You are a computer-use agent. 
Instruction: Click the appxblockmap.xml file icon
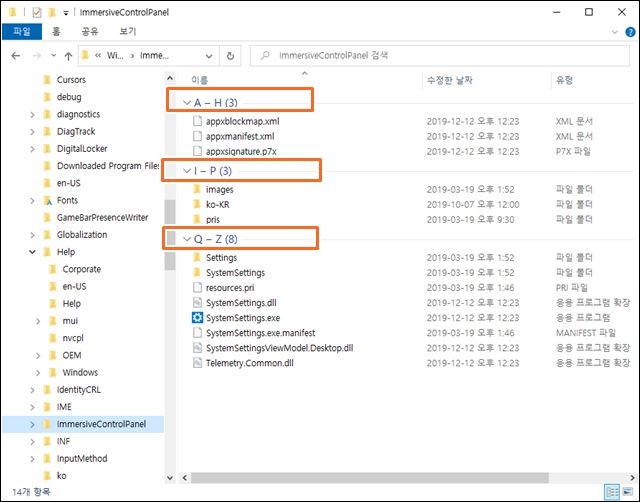click(x=197, y=121)
